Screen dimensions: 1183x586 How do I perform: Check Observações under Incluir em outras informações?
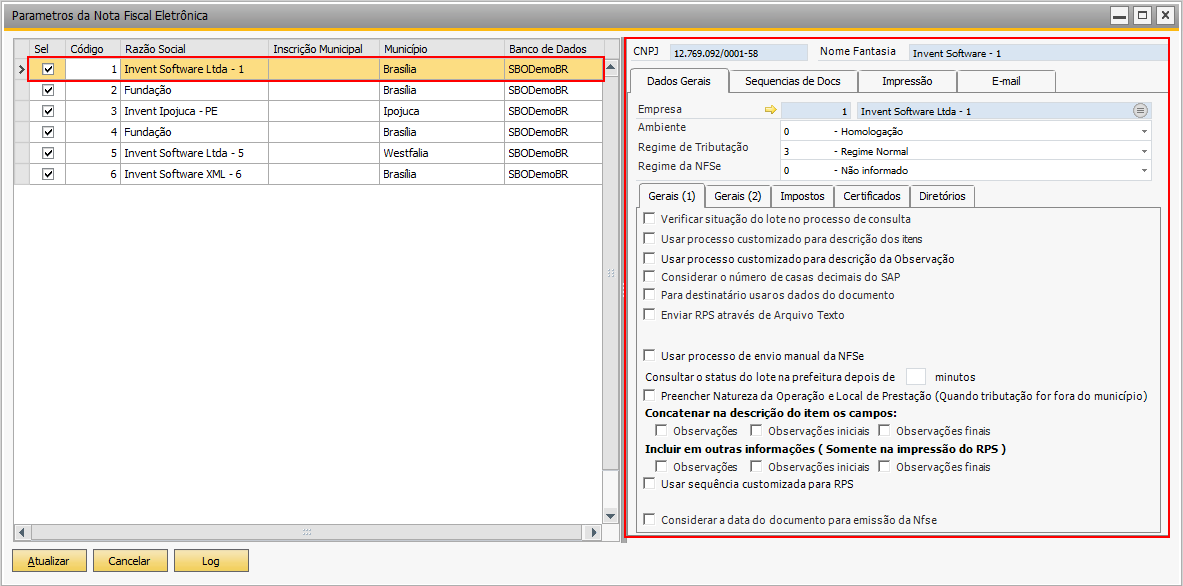(x=661, y=466)
